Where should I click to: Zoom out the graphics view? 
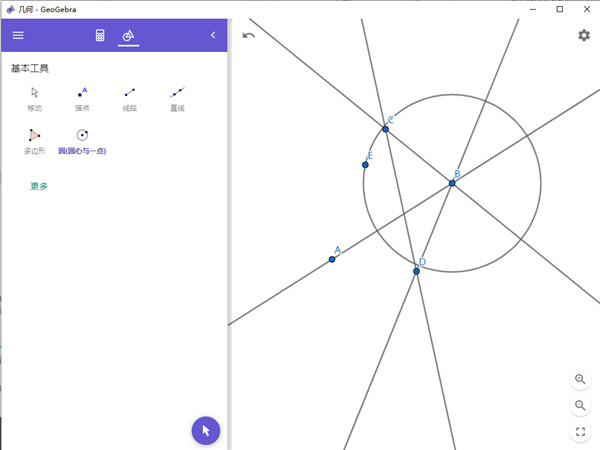580,405
